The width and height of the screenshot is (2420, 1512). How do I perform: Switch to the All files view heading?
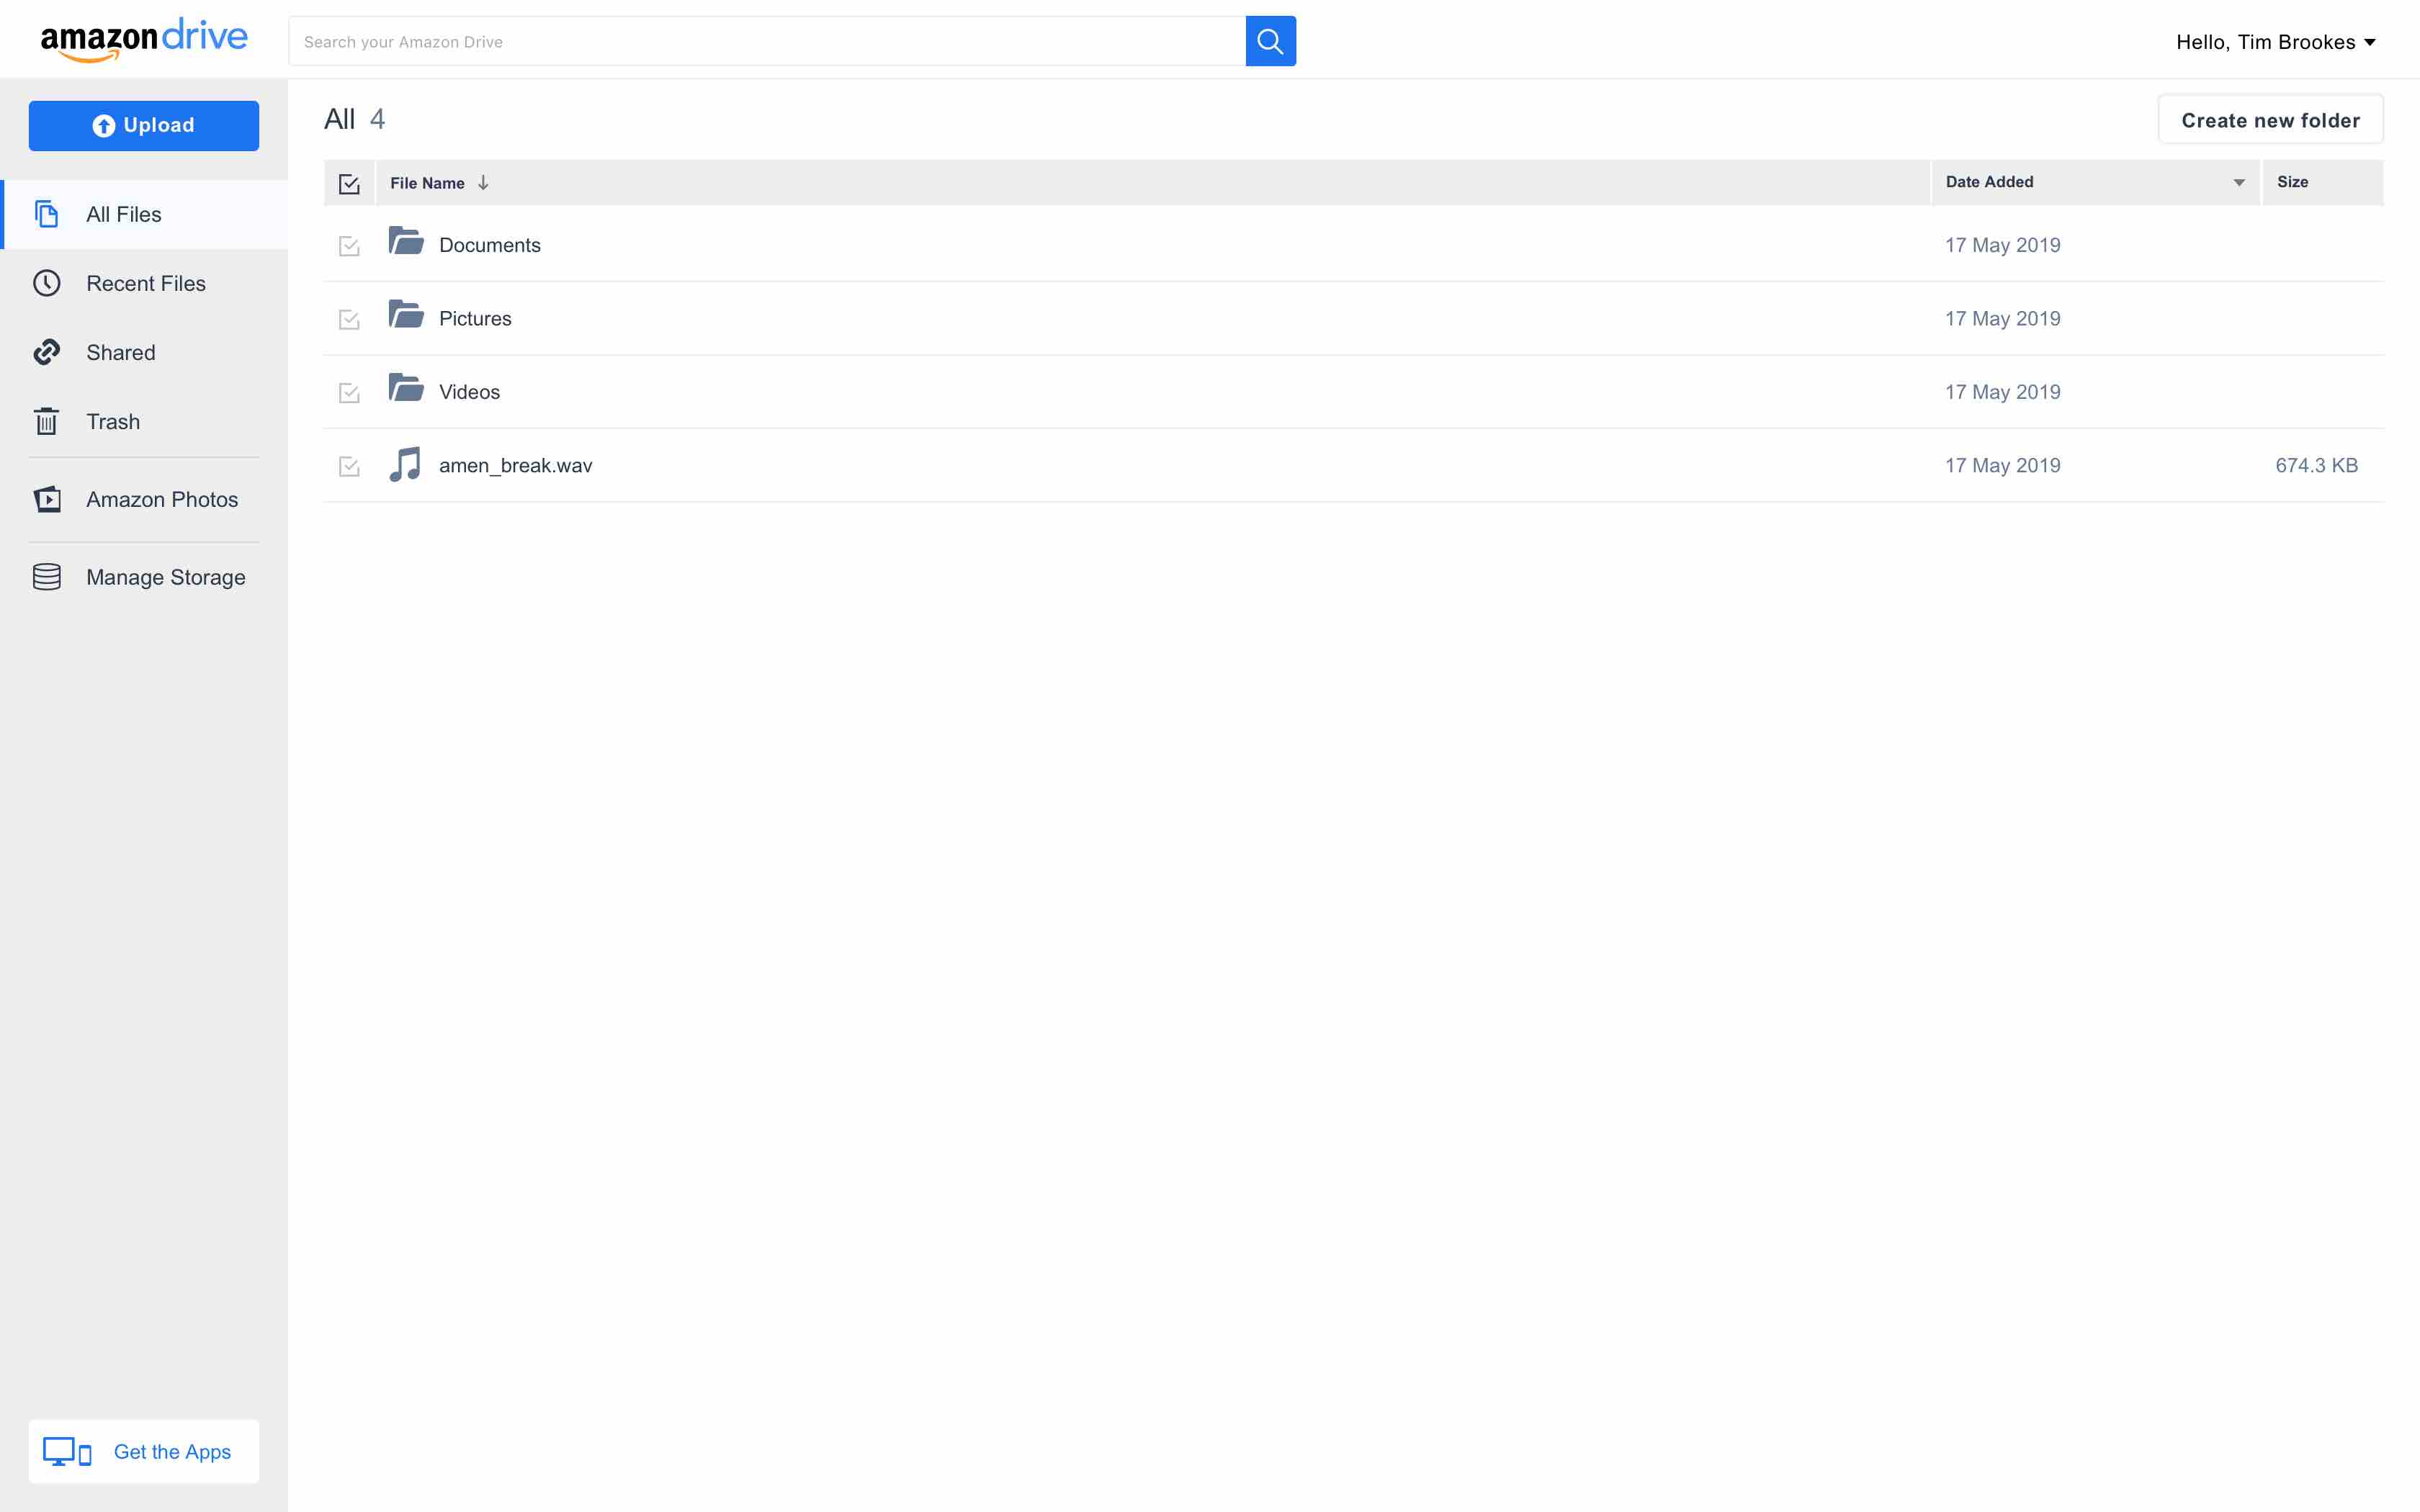[340, 119]
